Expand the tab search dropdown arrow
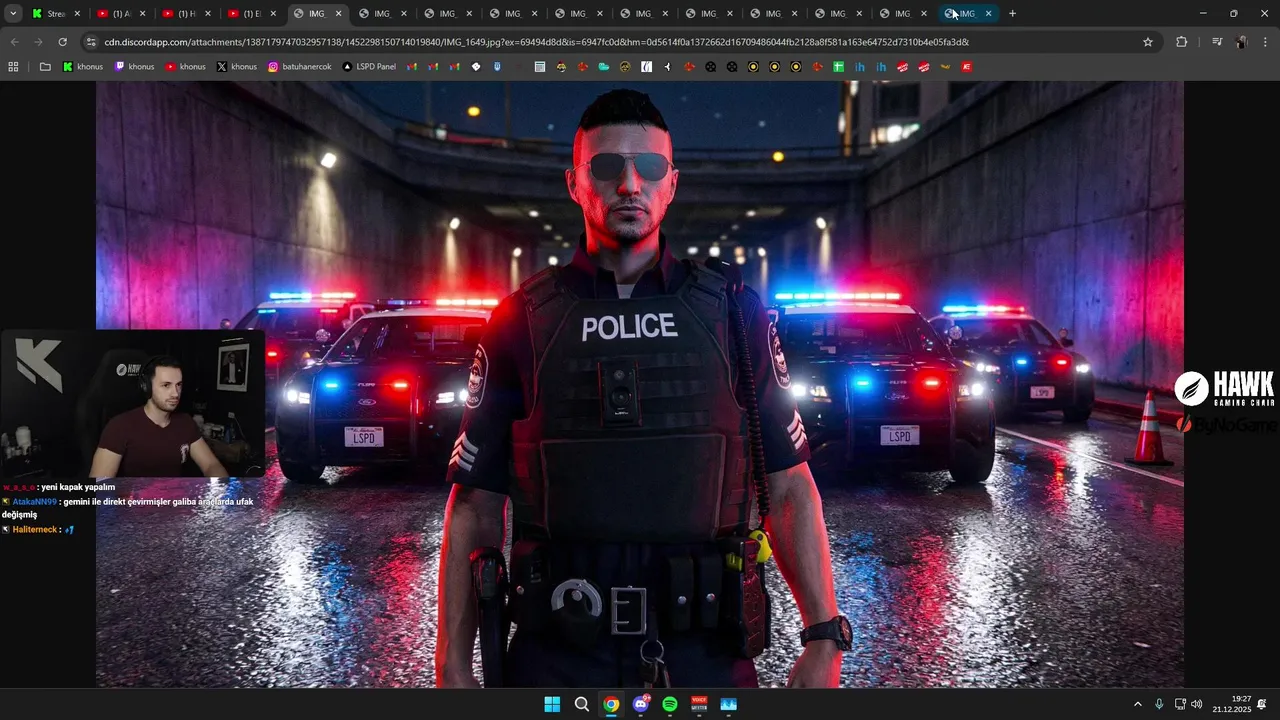This screenshot has height=720, width=1280. coord(13,14)
